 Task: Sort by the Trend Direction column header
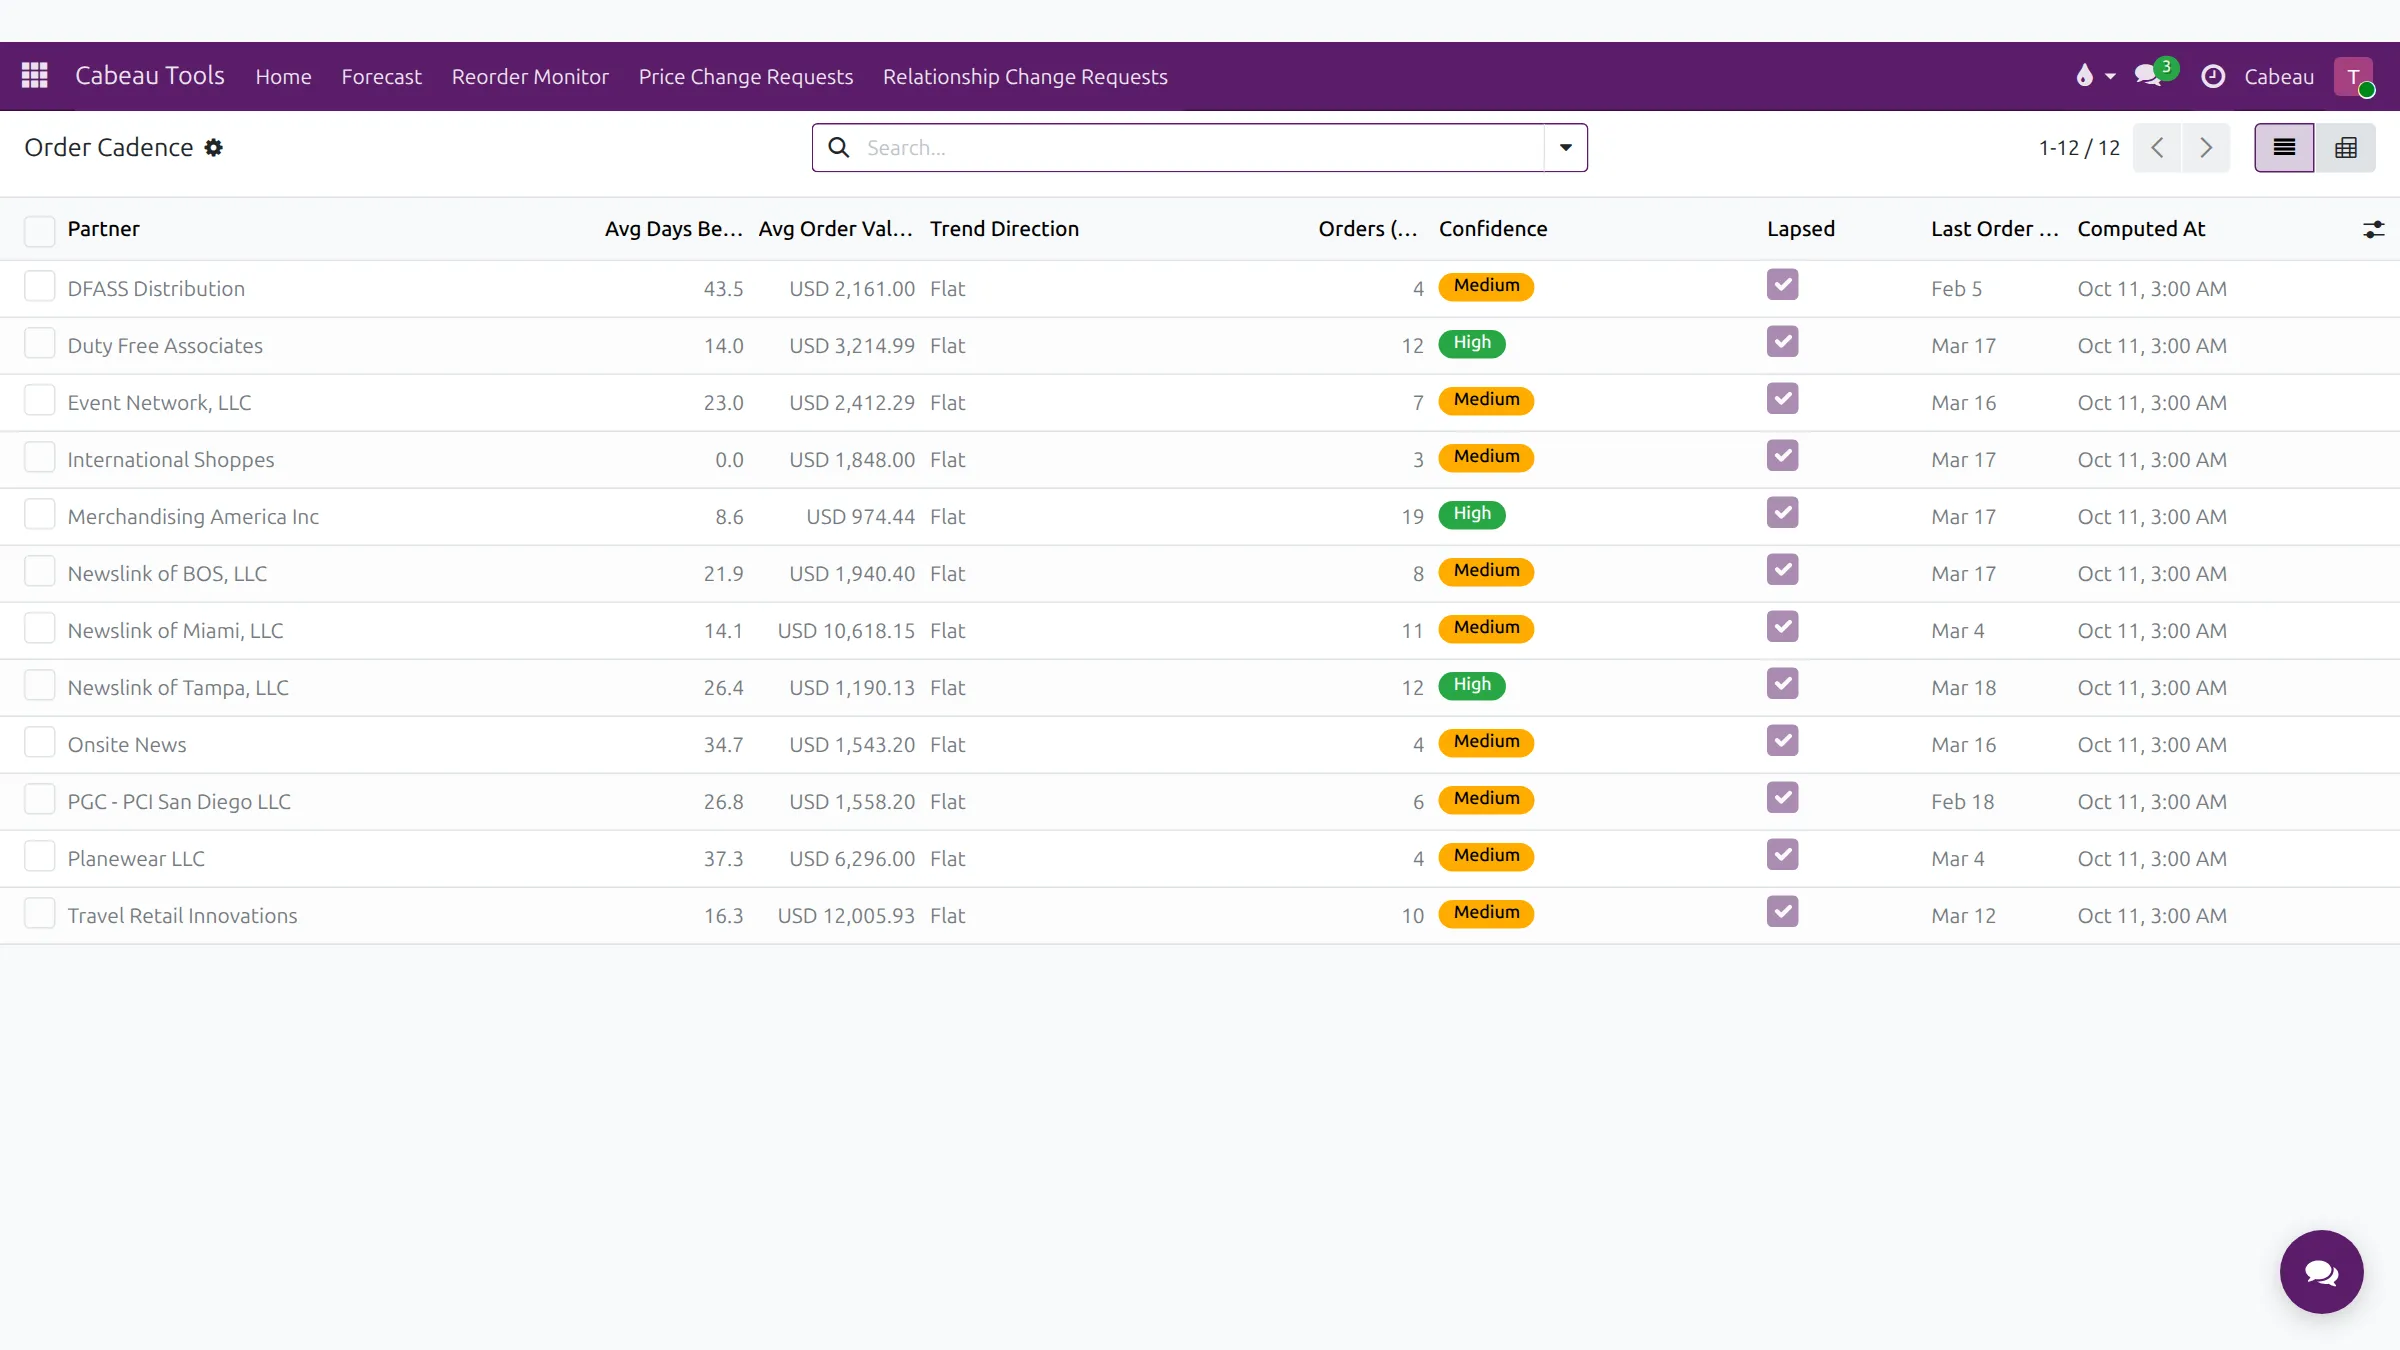tap(1004, 229)
